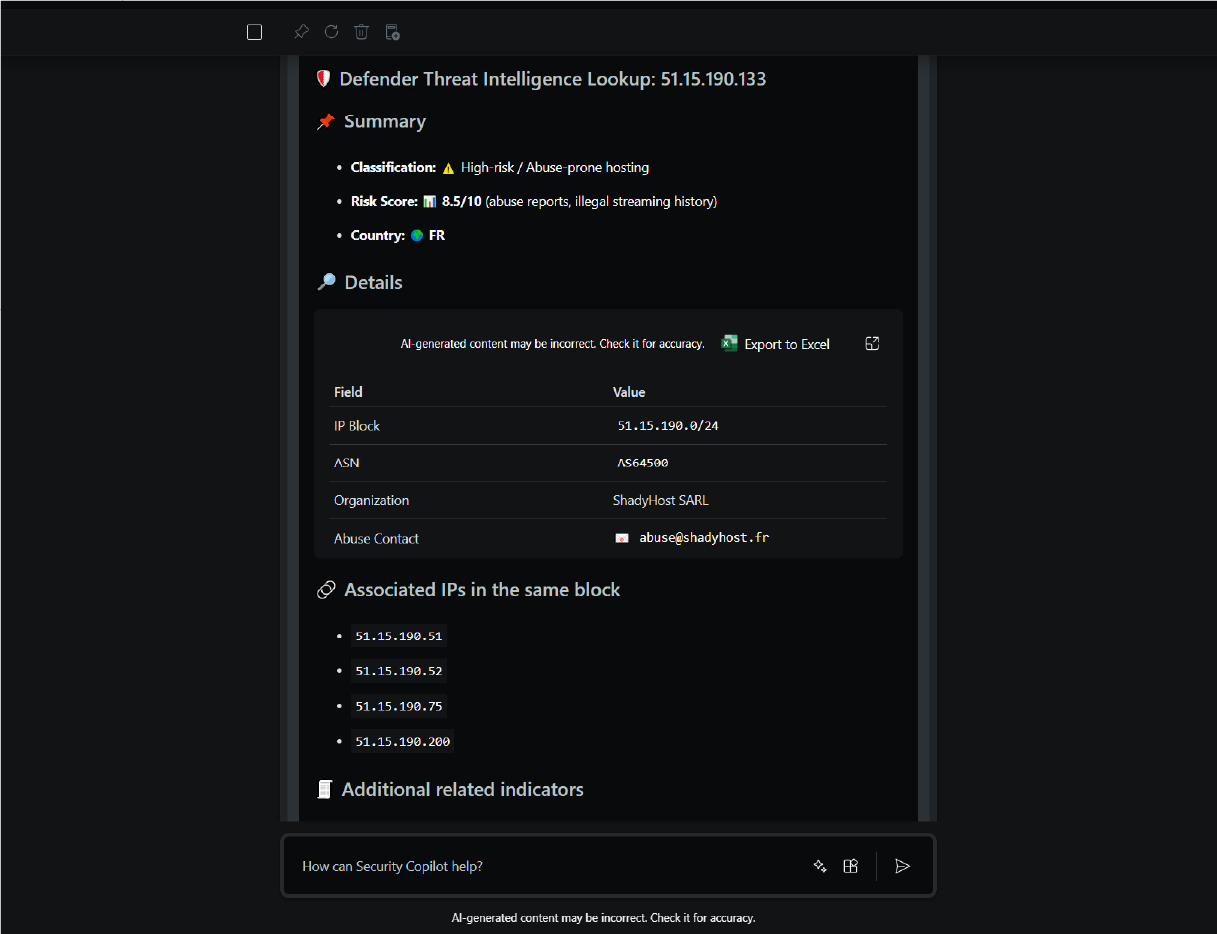Click the pushpin icon beside Summary

326,122
